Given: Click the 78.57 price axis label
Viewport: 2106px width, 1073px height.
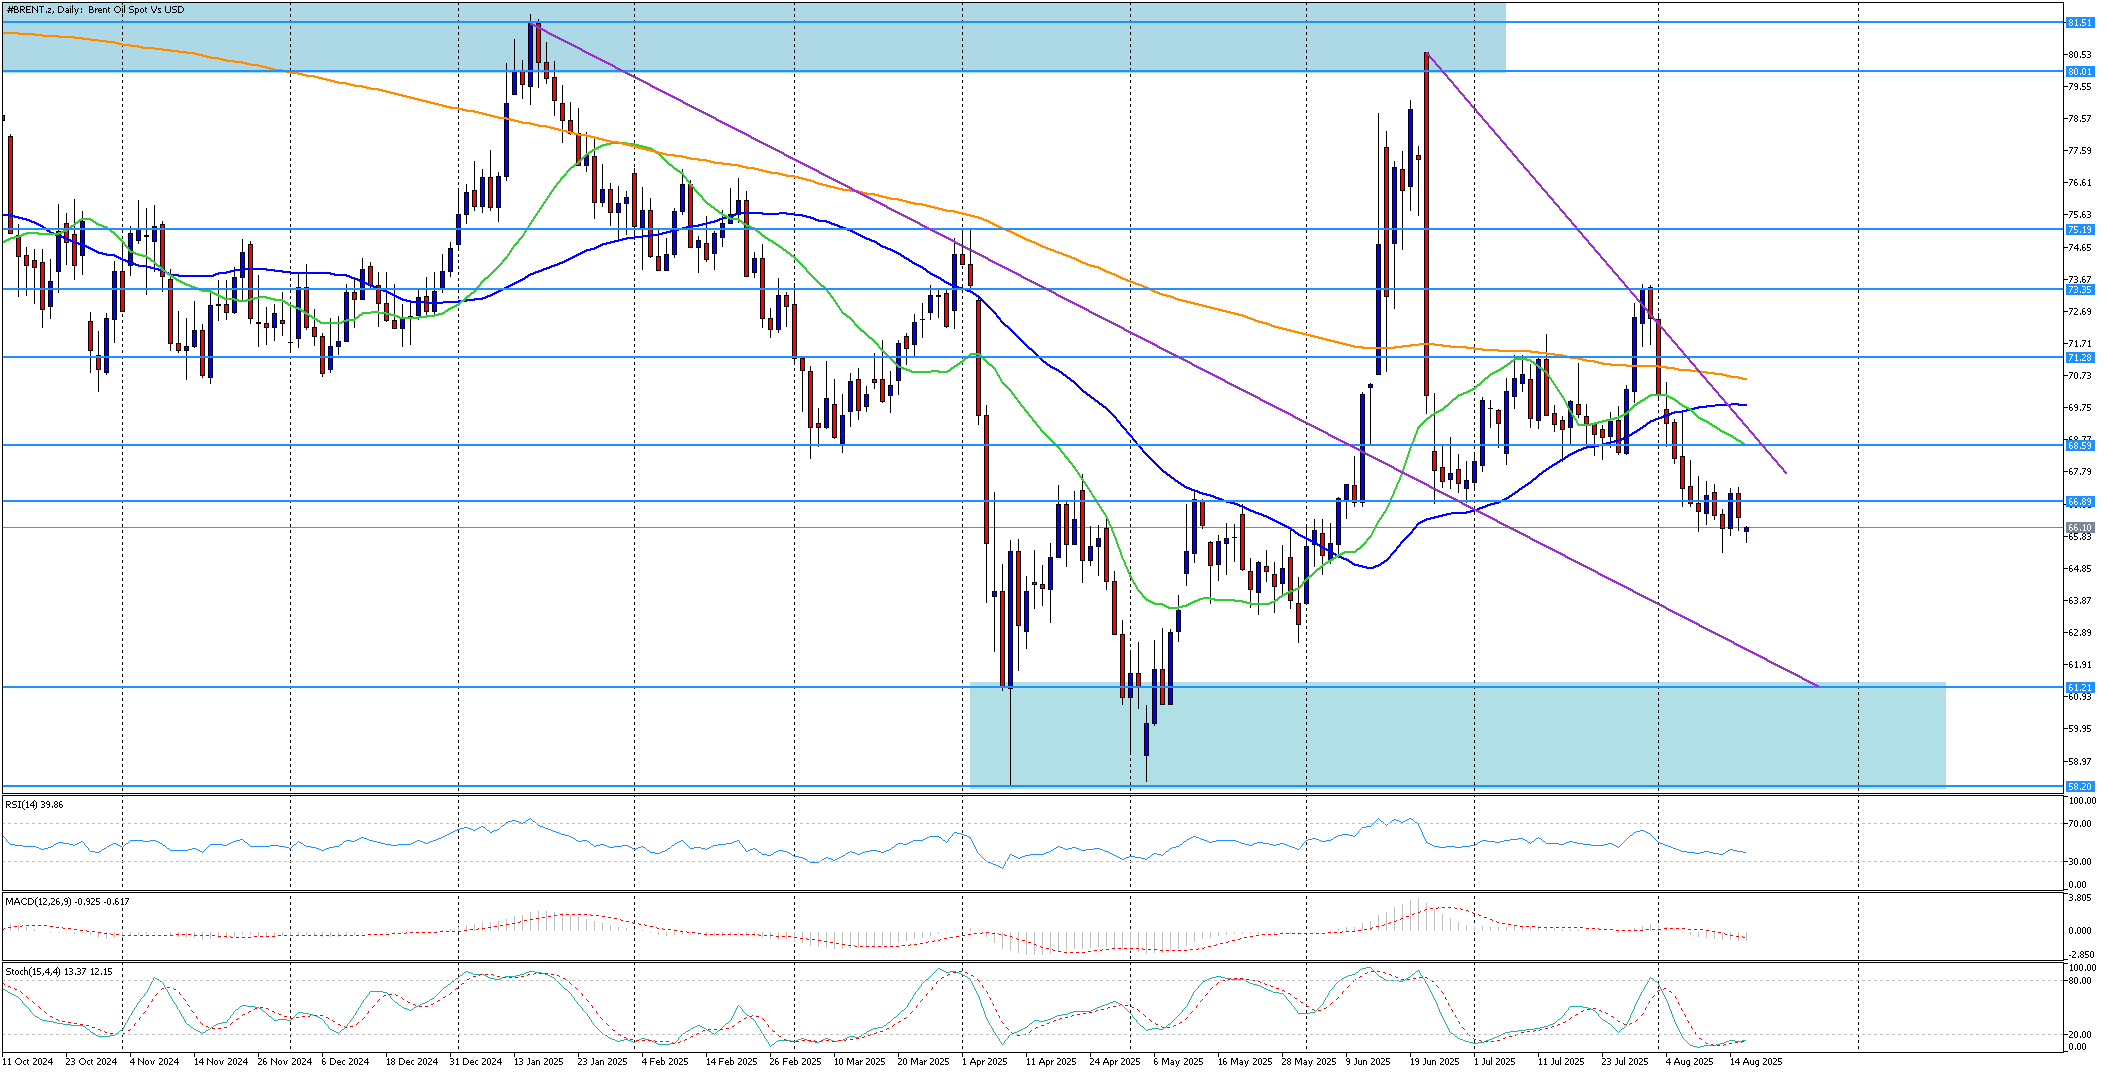Looking at the screenshot, I should coord(2079,118).
